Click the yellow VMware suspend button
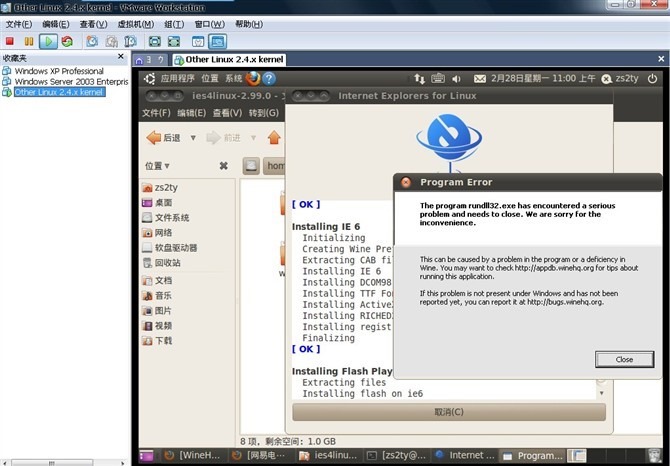Viewport: 670px width, 466px height. [29, 41]
